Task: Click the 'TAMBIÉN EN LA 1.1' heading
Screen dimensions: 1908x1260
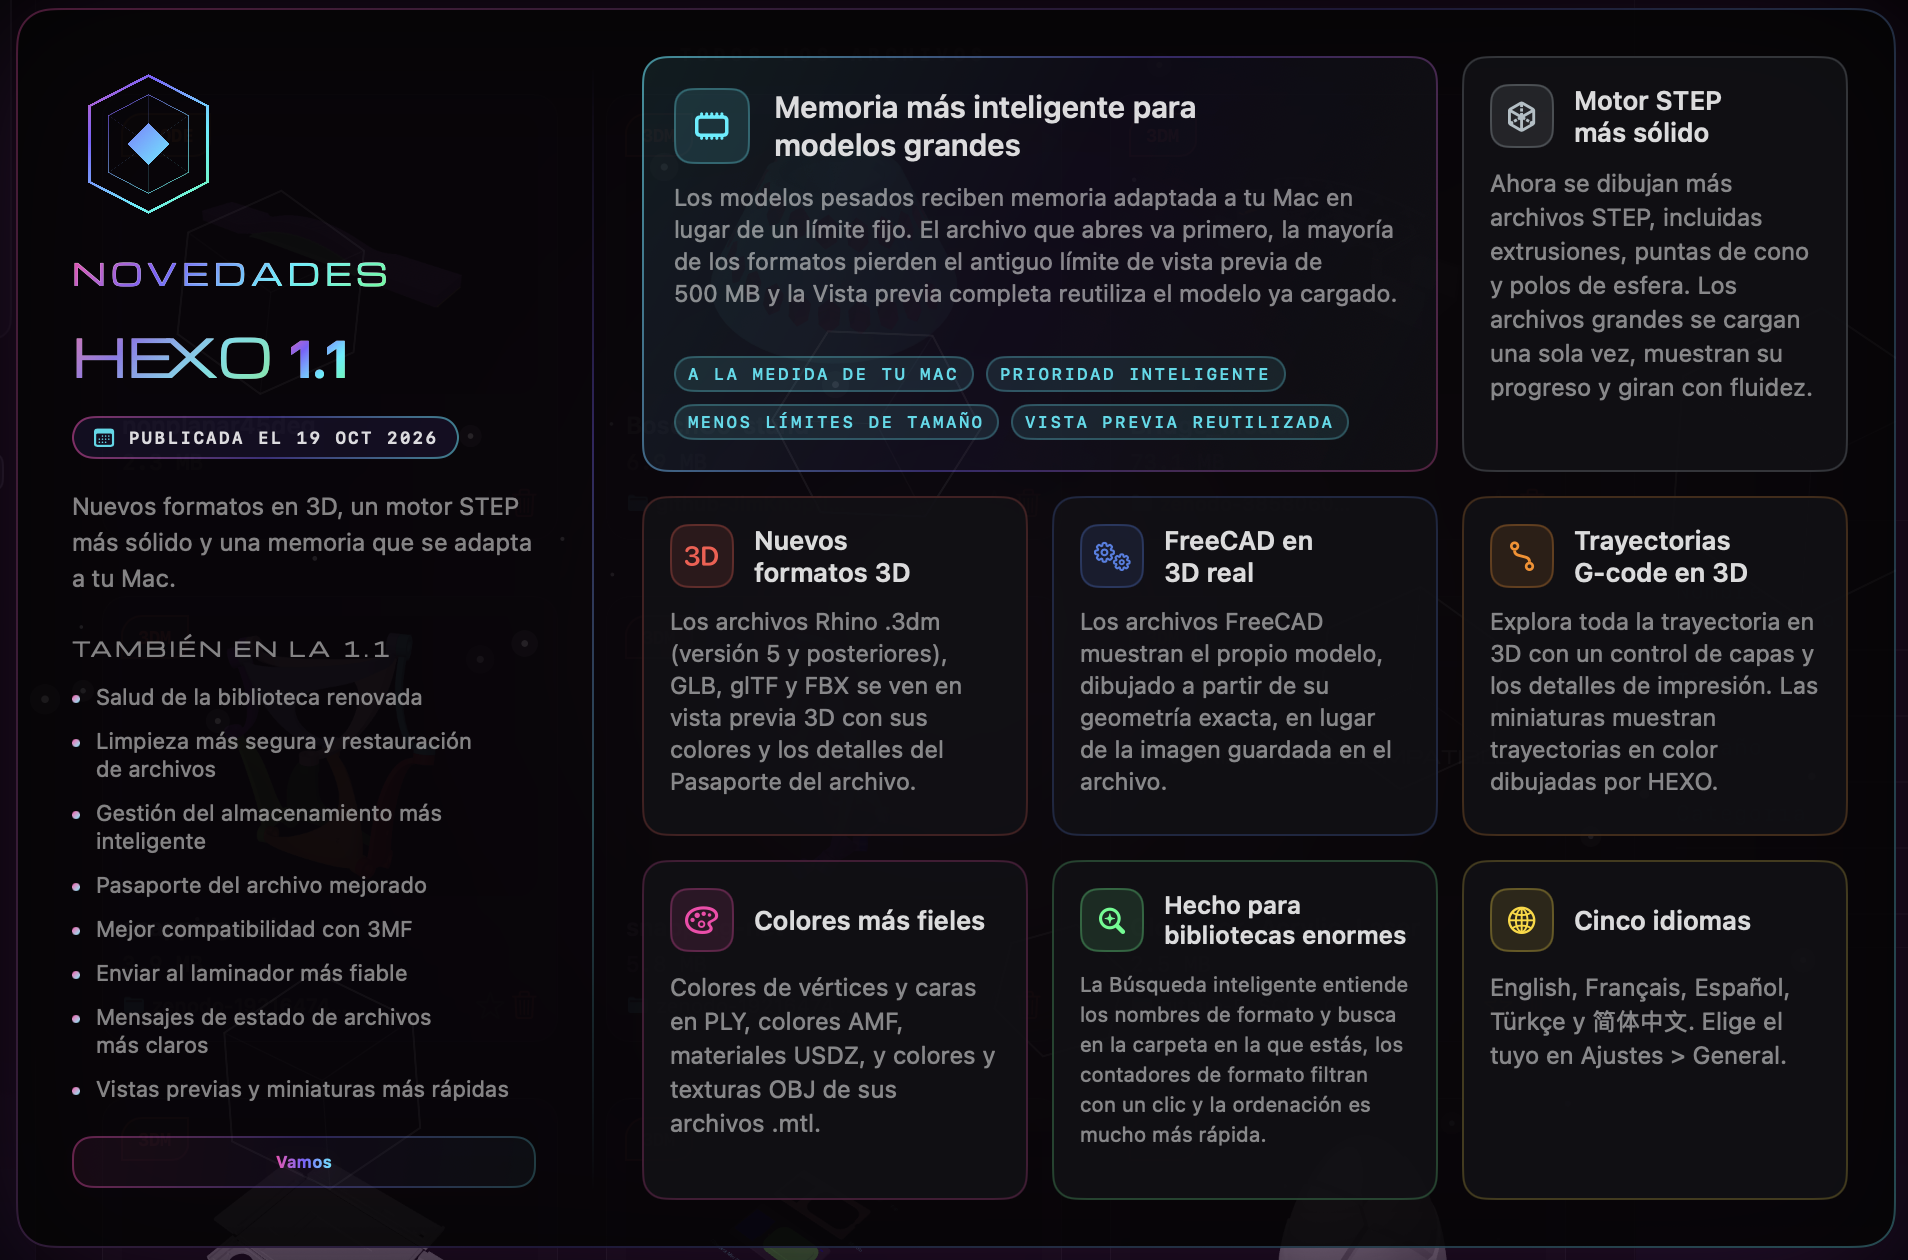Action: [x=231, y=649]
